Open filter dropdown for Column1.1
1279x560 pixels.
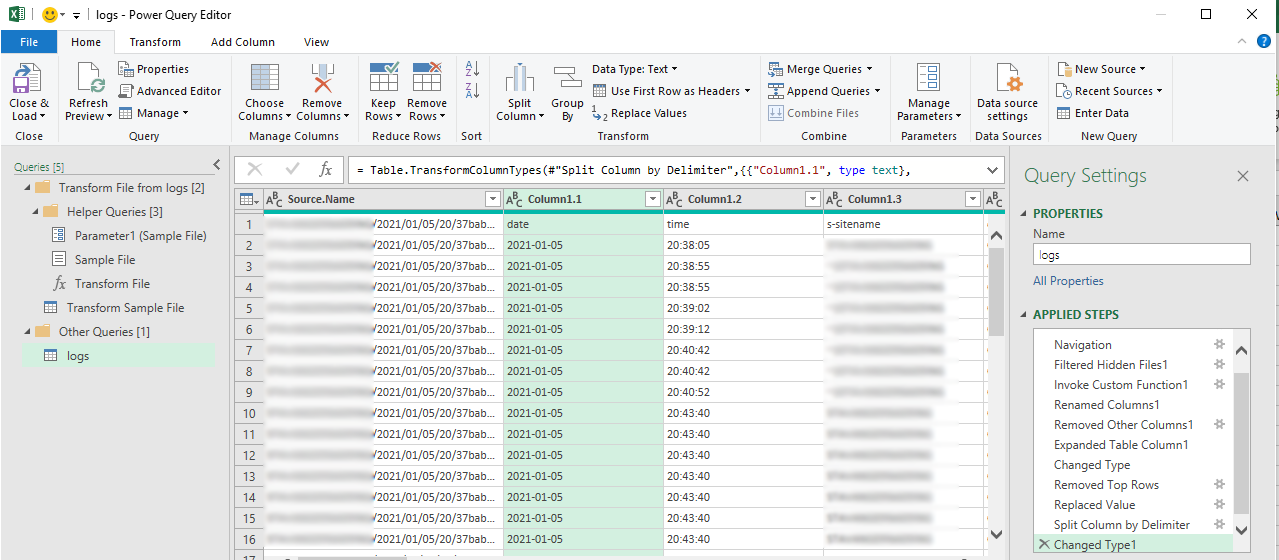click(652, 199)
